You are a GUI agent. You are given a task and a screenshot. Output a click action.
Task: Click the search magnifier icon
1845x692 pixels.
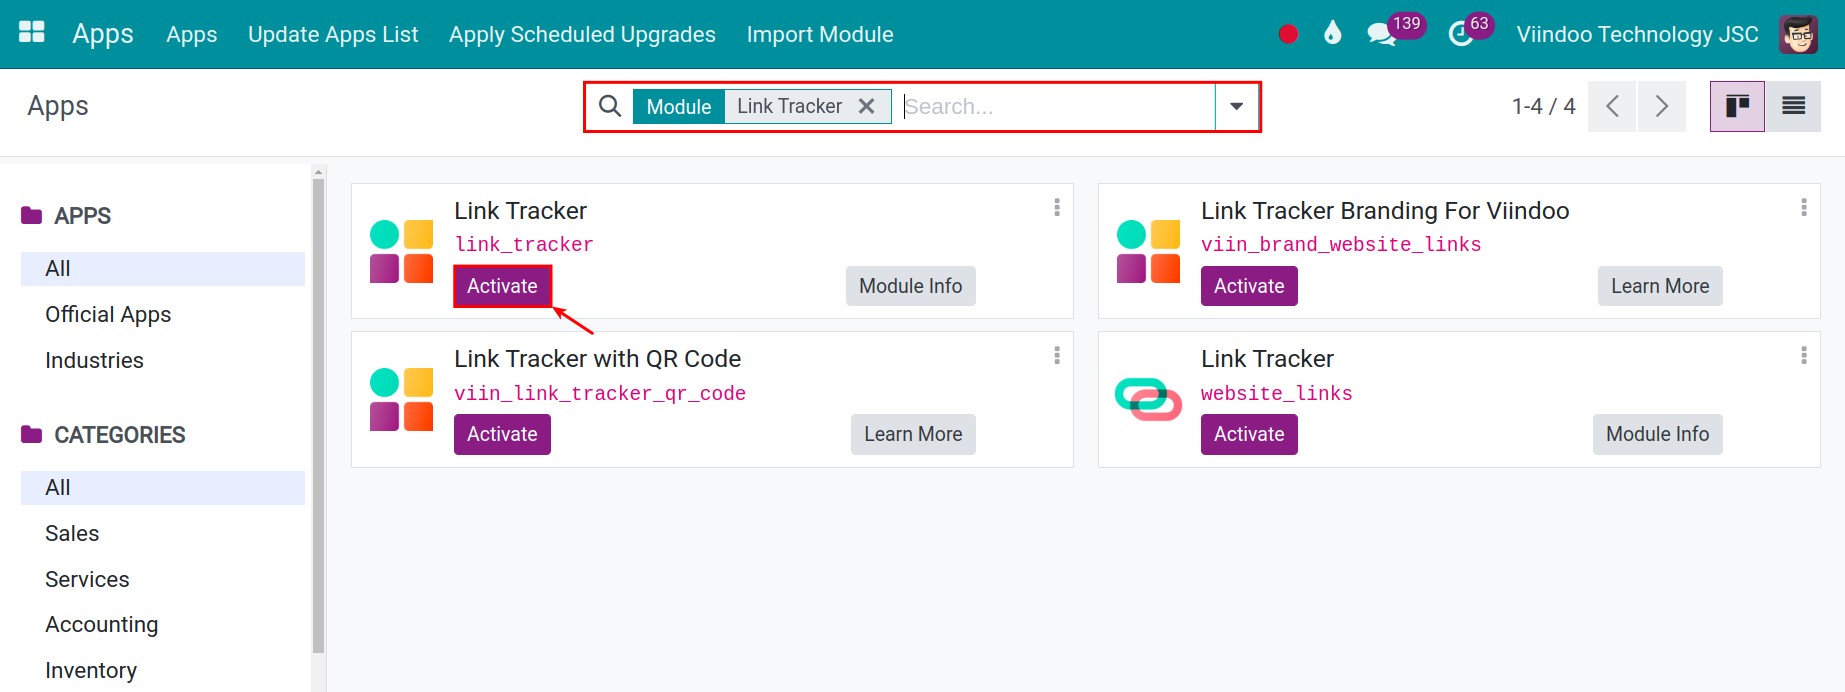pos(610,106)
